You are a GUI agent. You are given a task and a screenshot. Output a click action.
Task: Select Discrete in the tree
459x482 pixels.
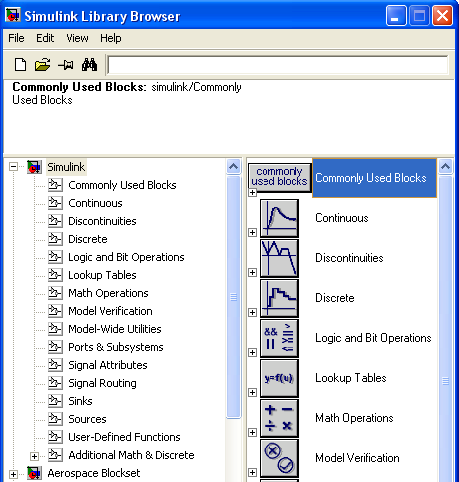point(88,239)
